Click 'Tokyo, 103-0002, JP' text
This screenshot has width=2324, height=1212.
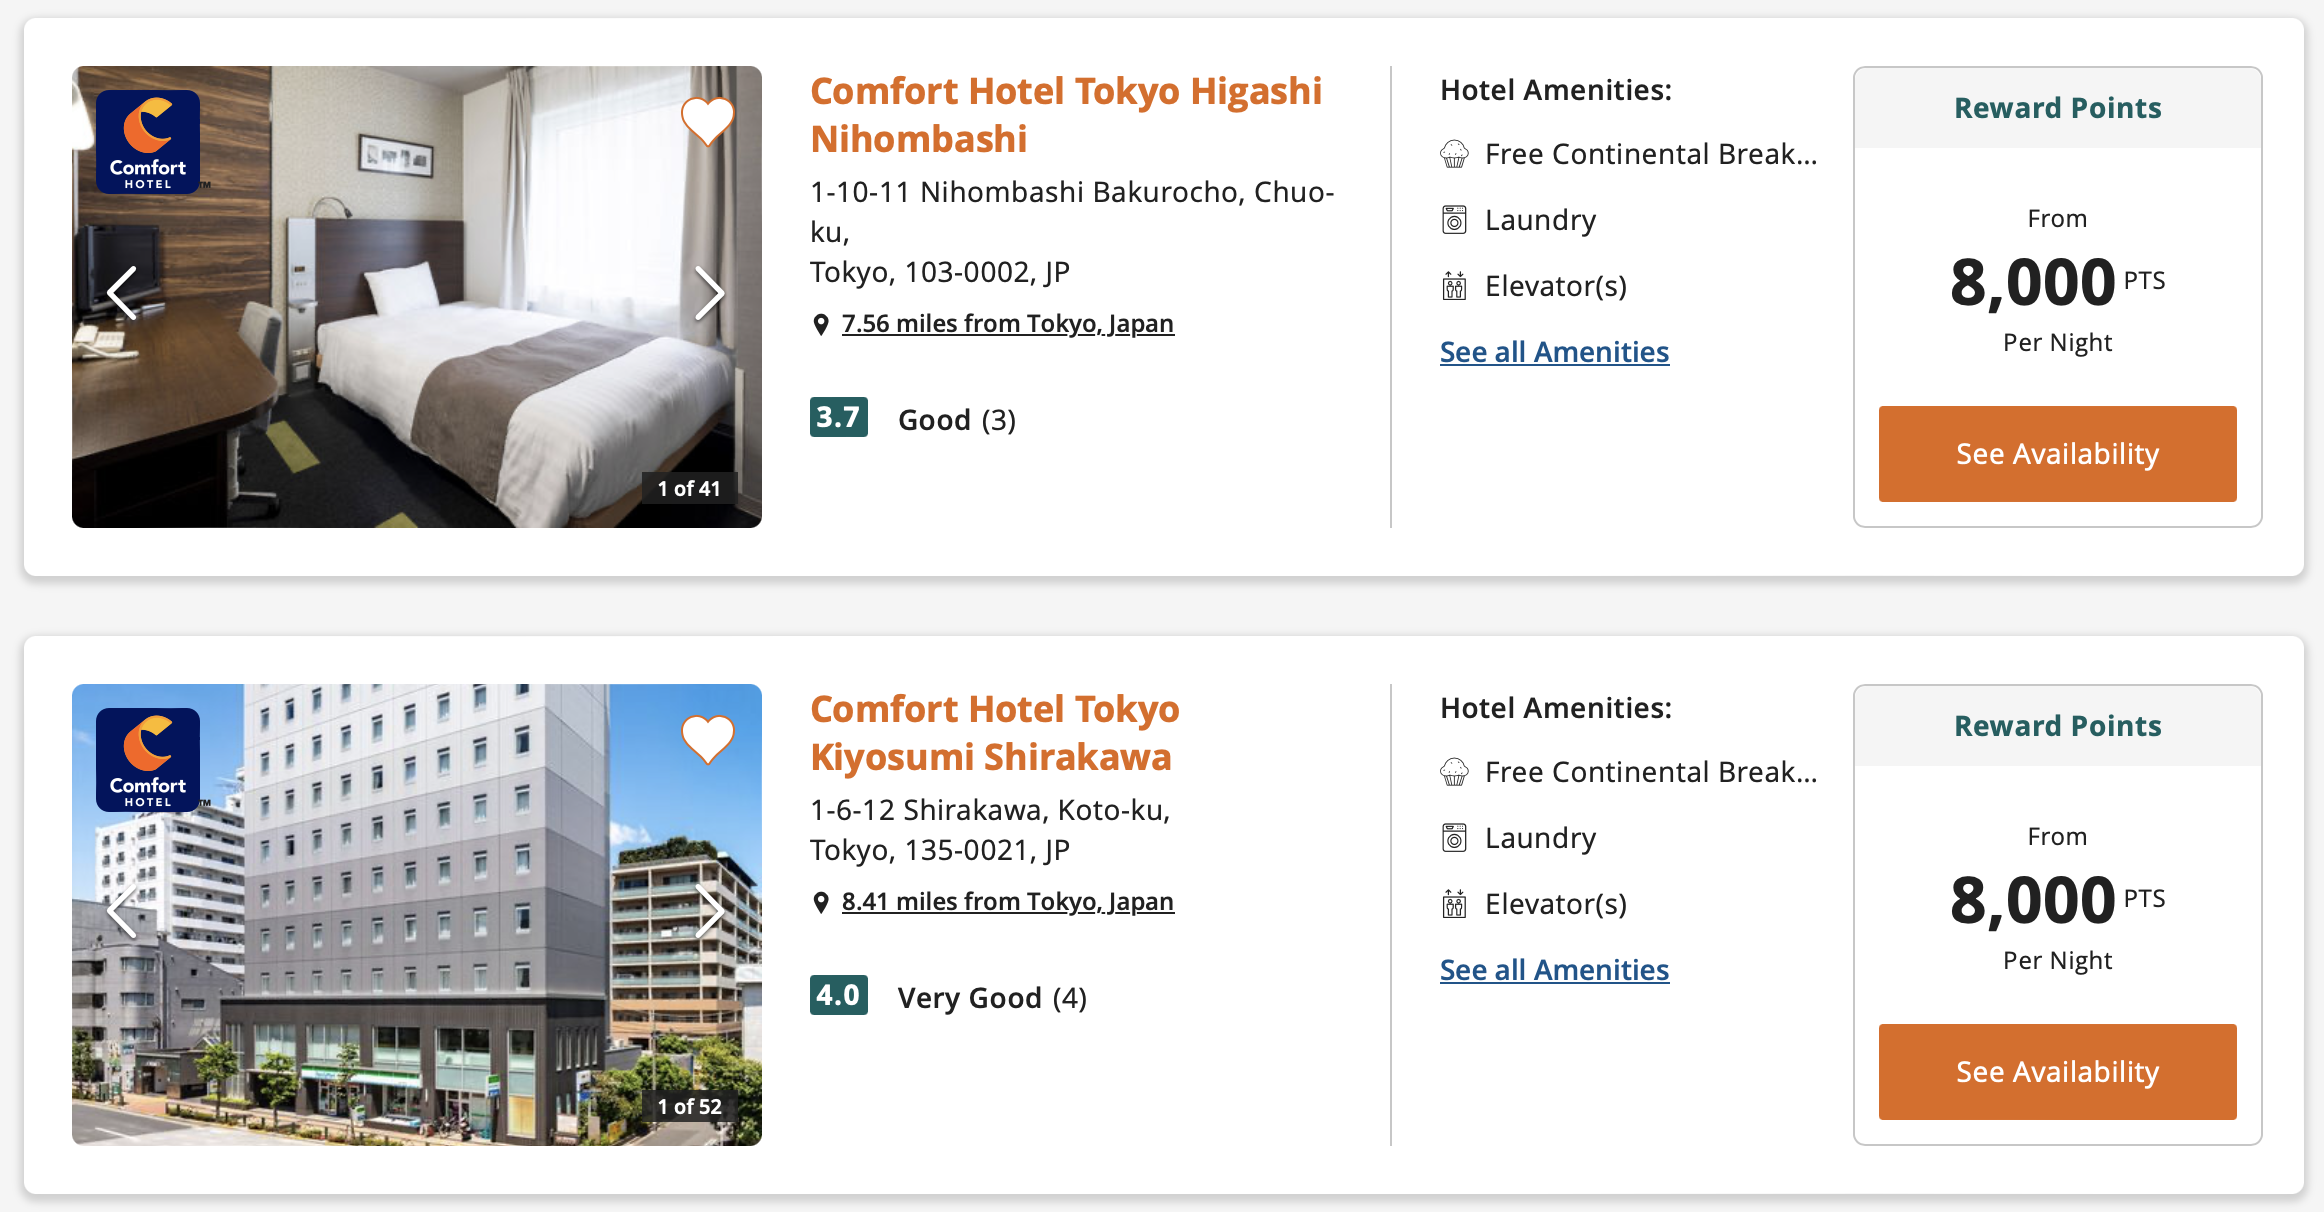click(940, 272)
